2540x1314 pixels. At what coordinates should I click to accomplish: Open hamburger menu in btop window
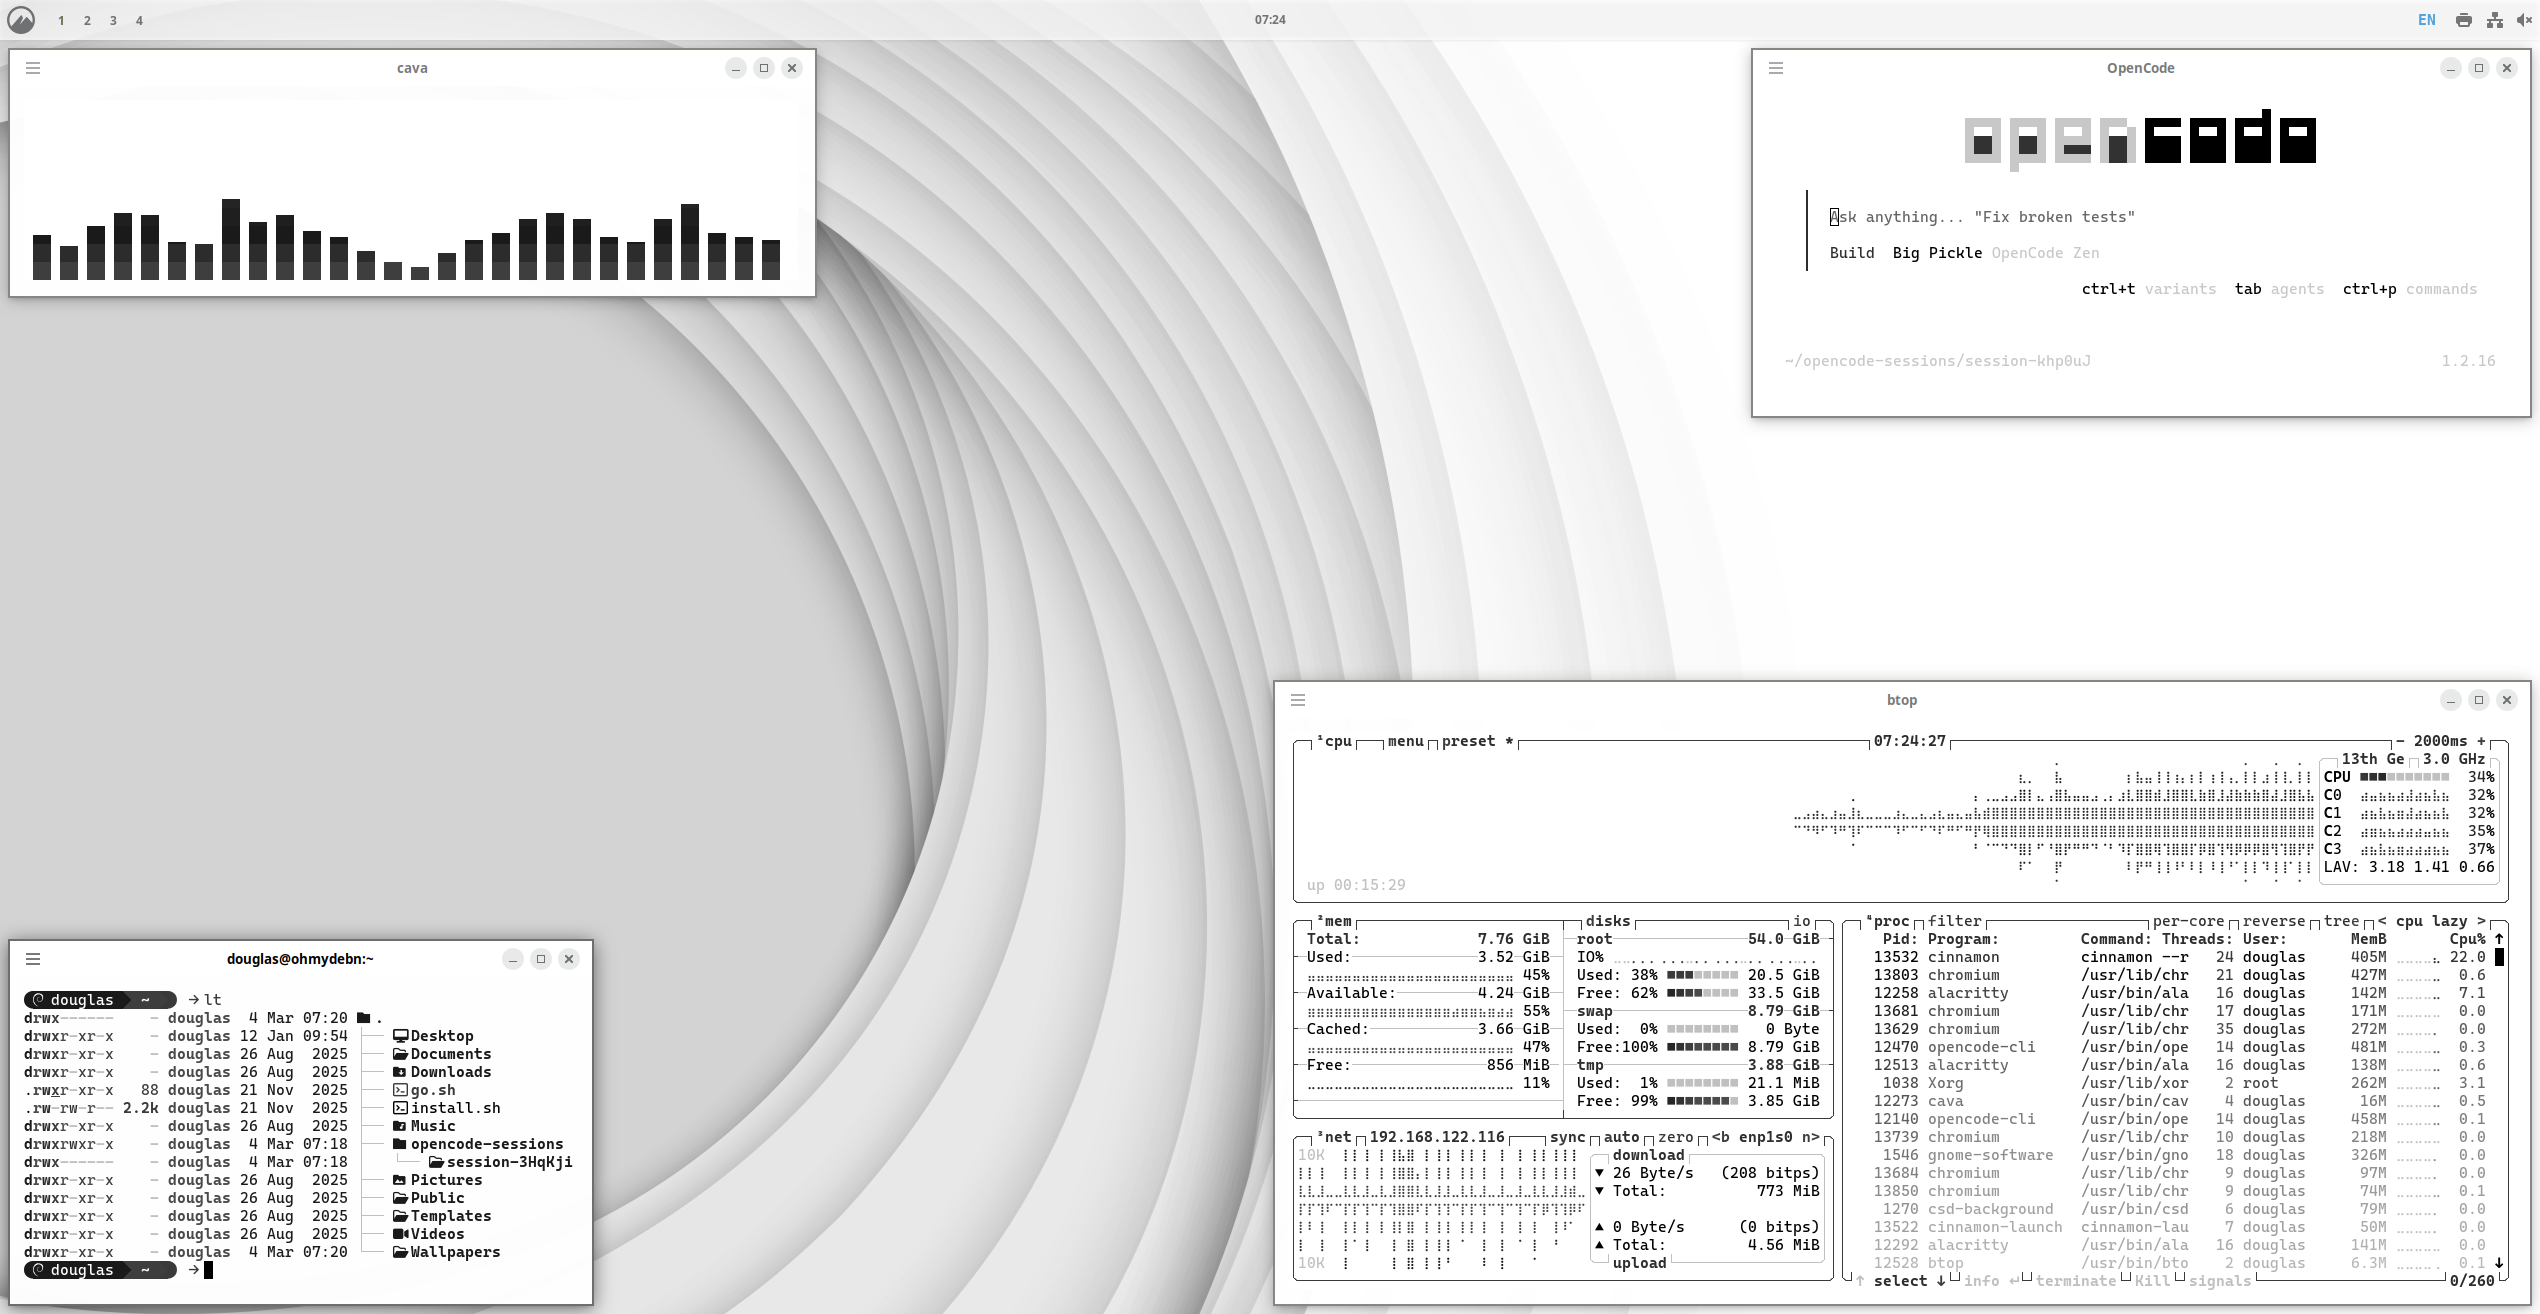coord(1298,700)
